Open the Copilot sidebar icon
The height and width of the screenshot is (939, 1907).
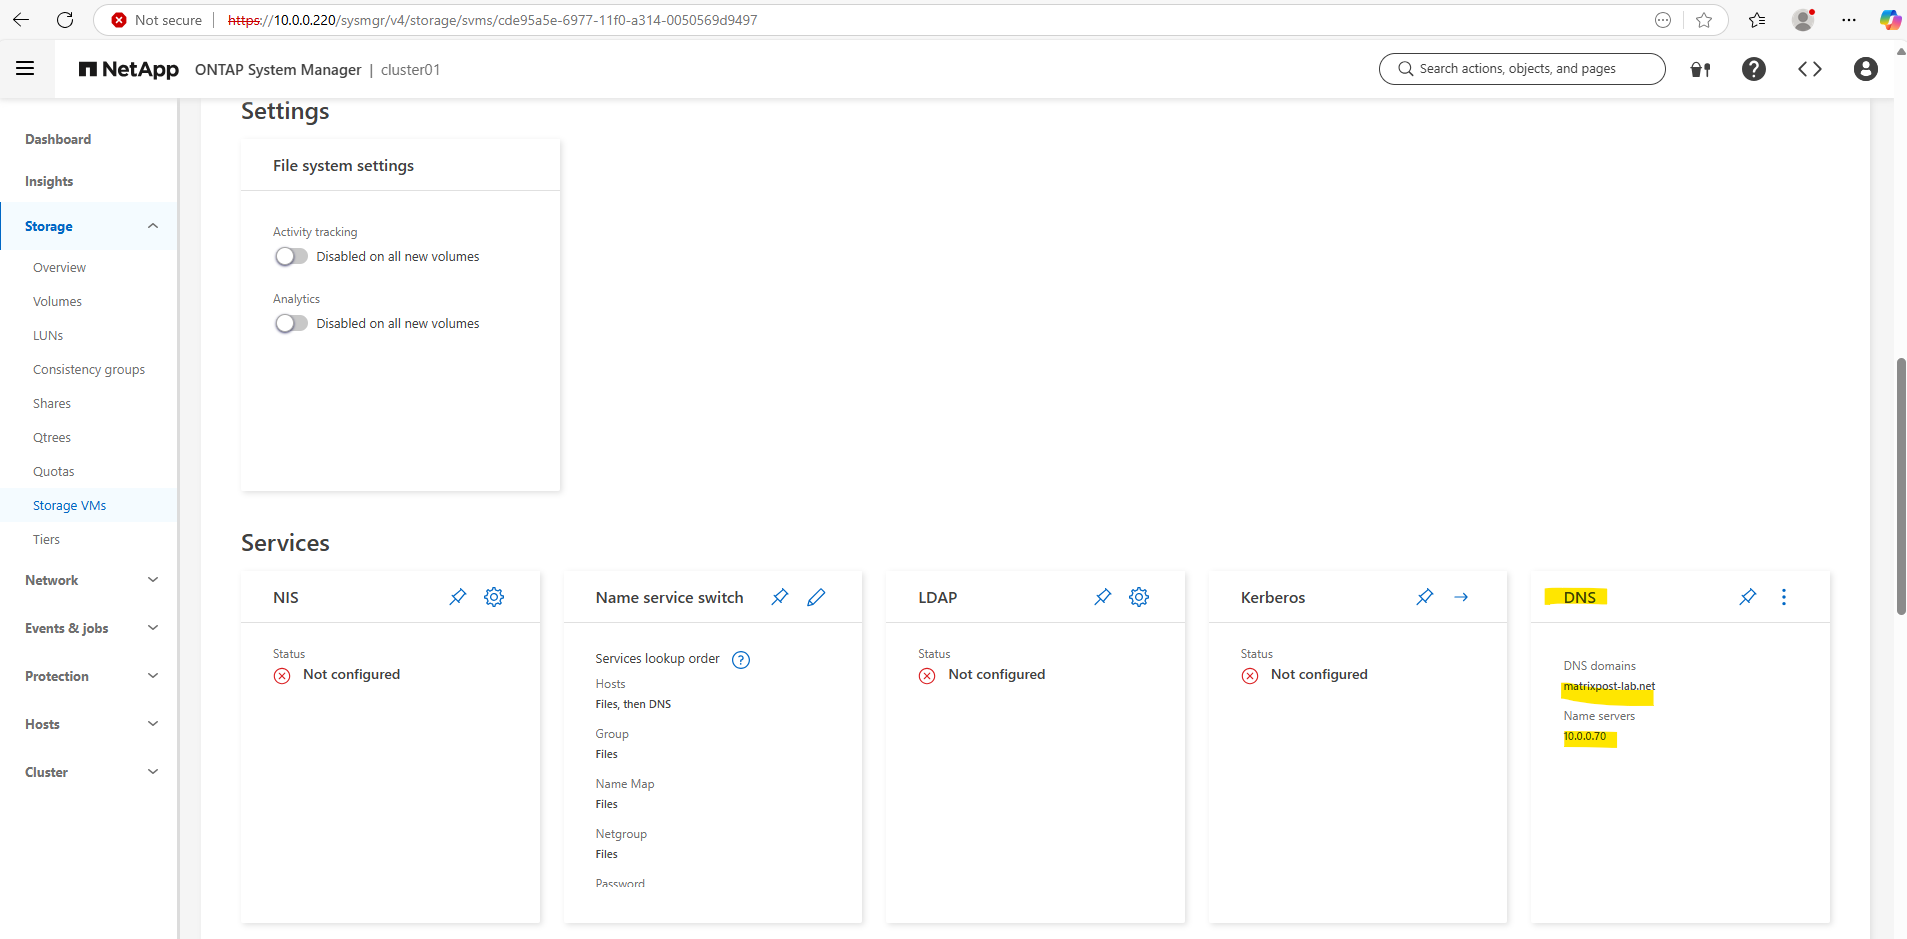click(x=1889, y=20)
